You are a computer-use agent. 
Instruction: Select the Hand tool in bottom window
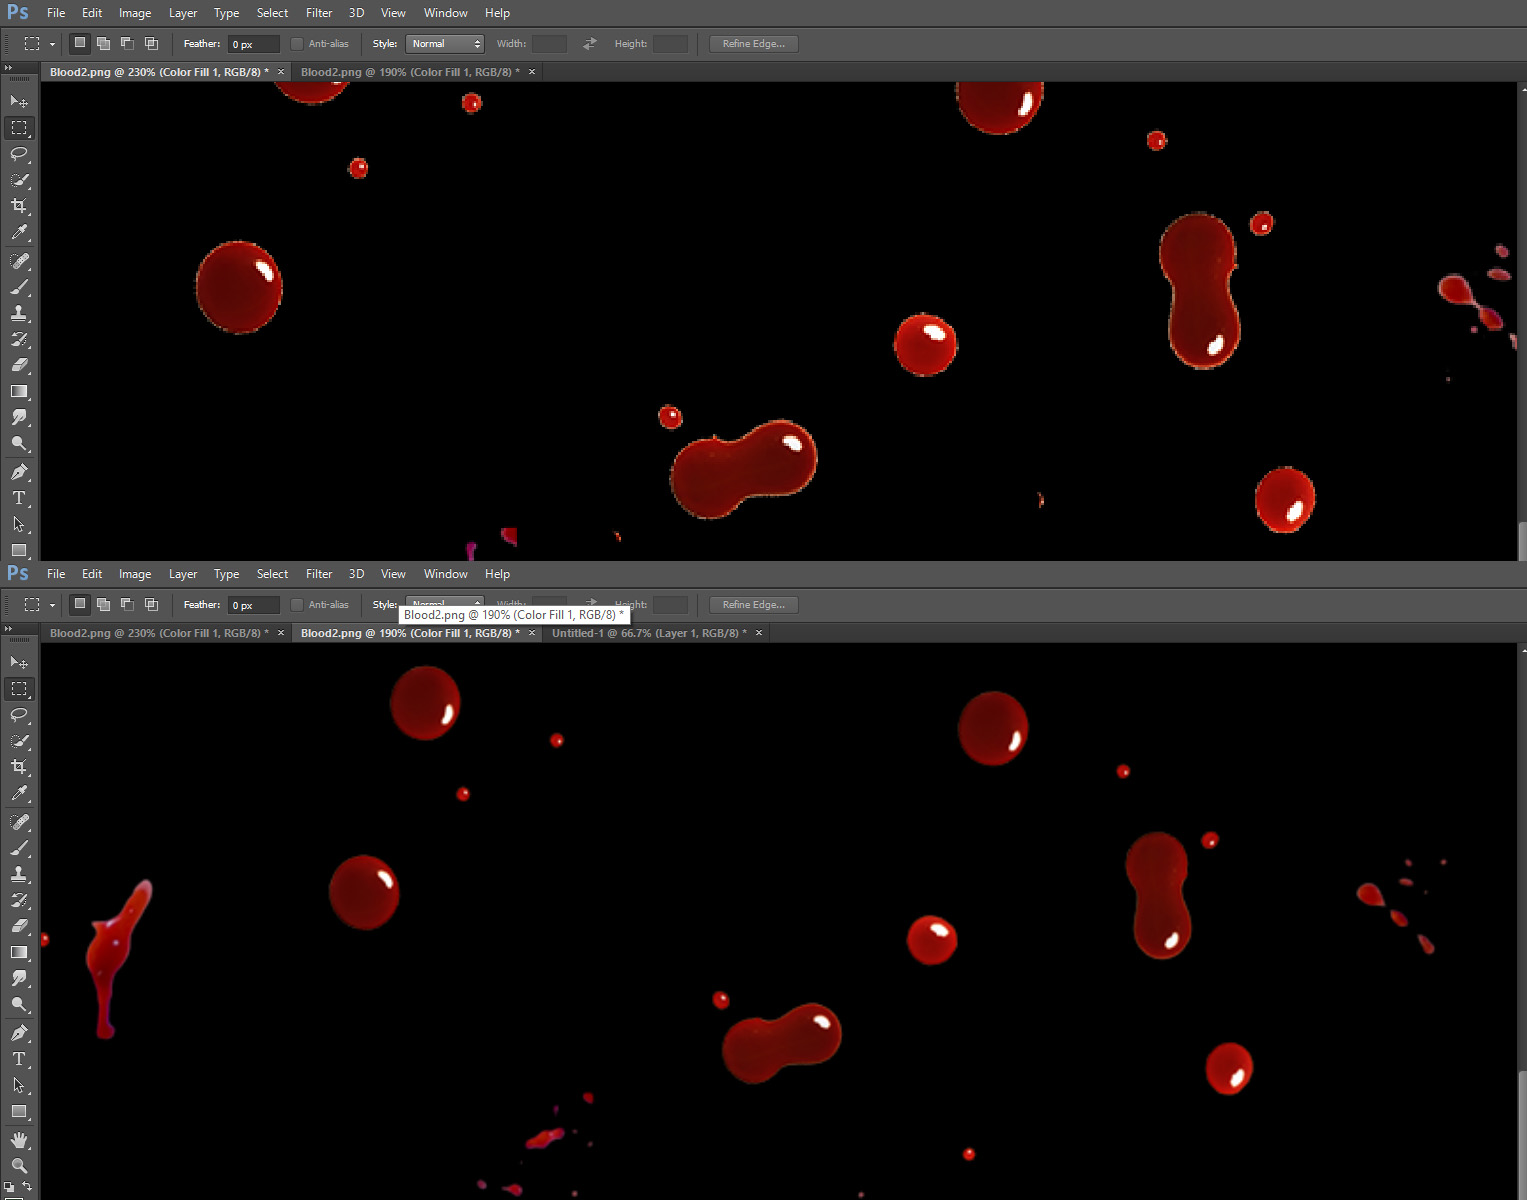(19, 1140)
